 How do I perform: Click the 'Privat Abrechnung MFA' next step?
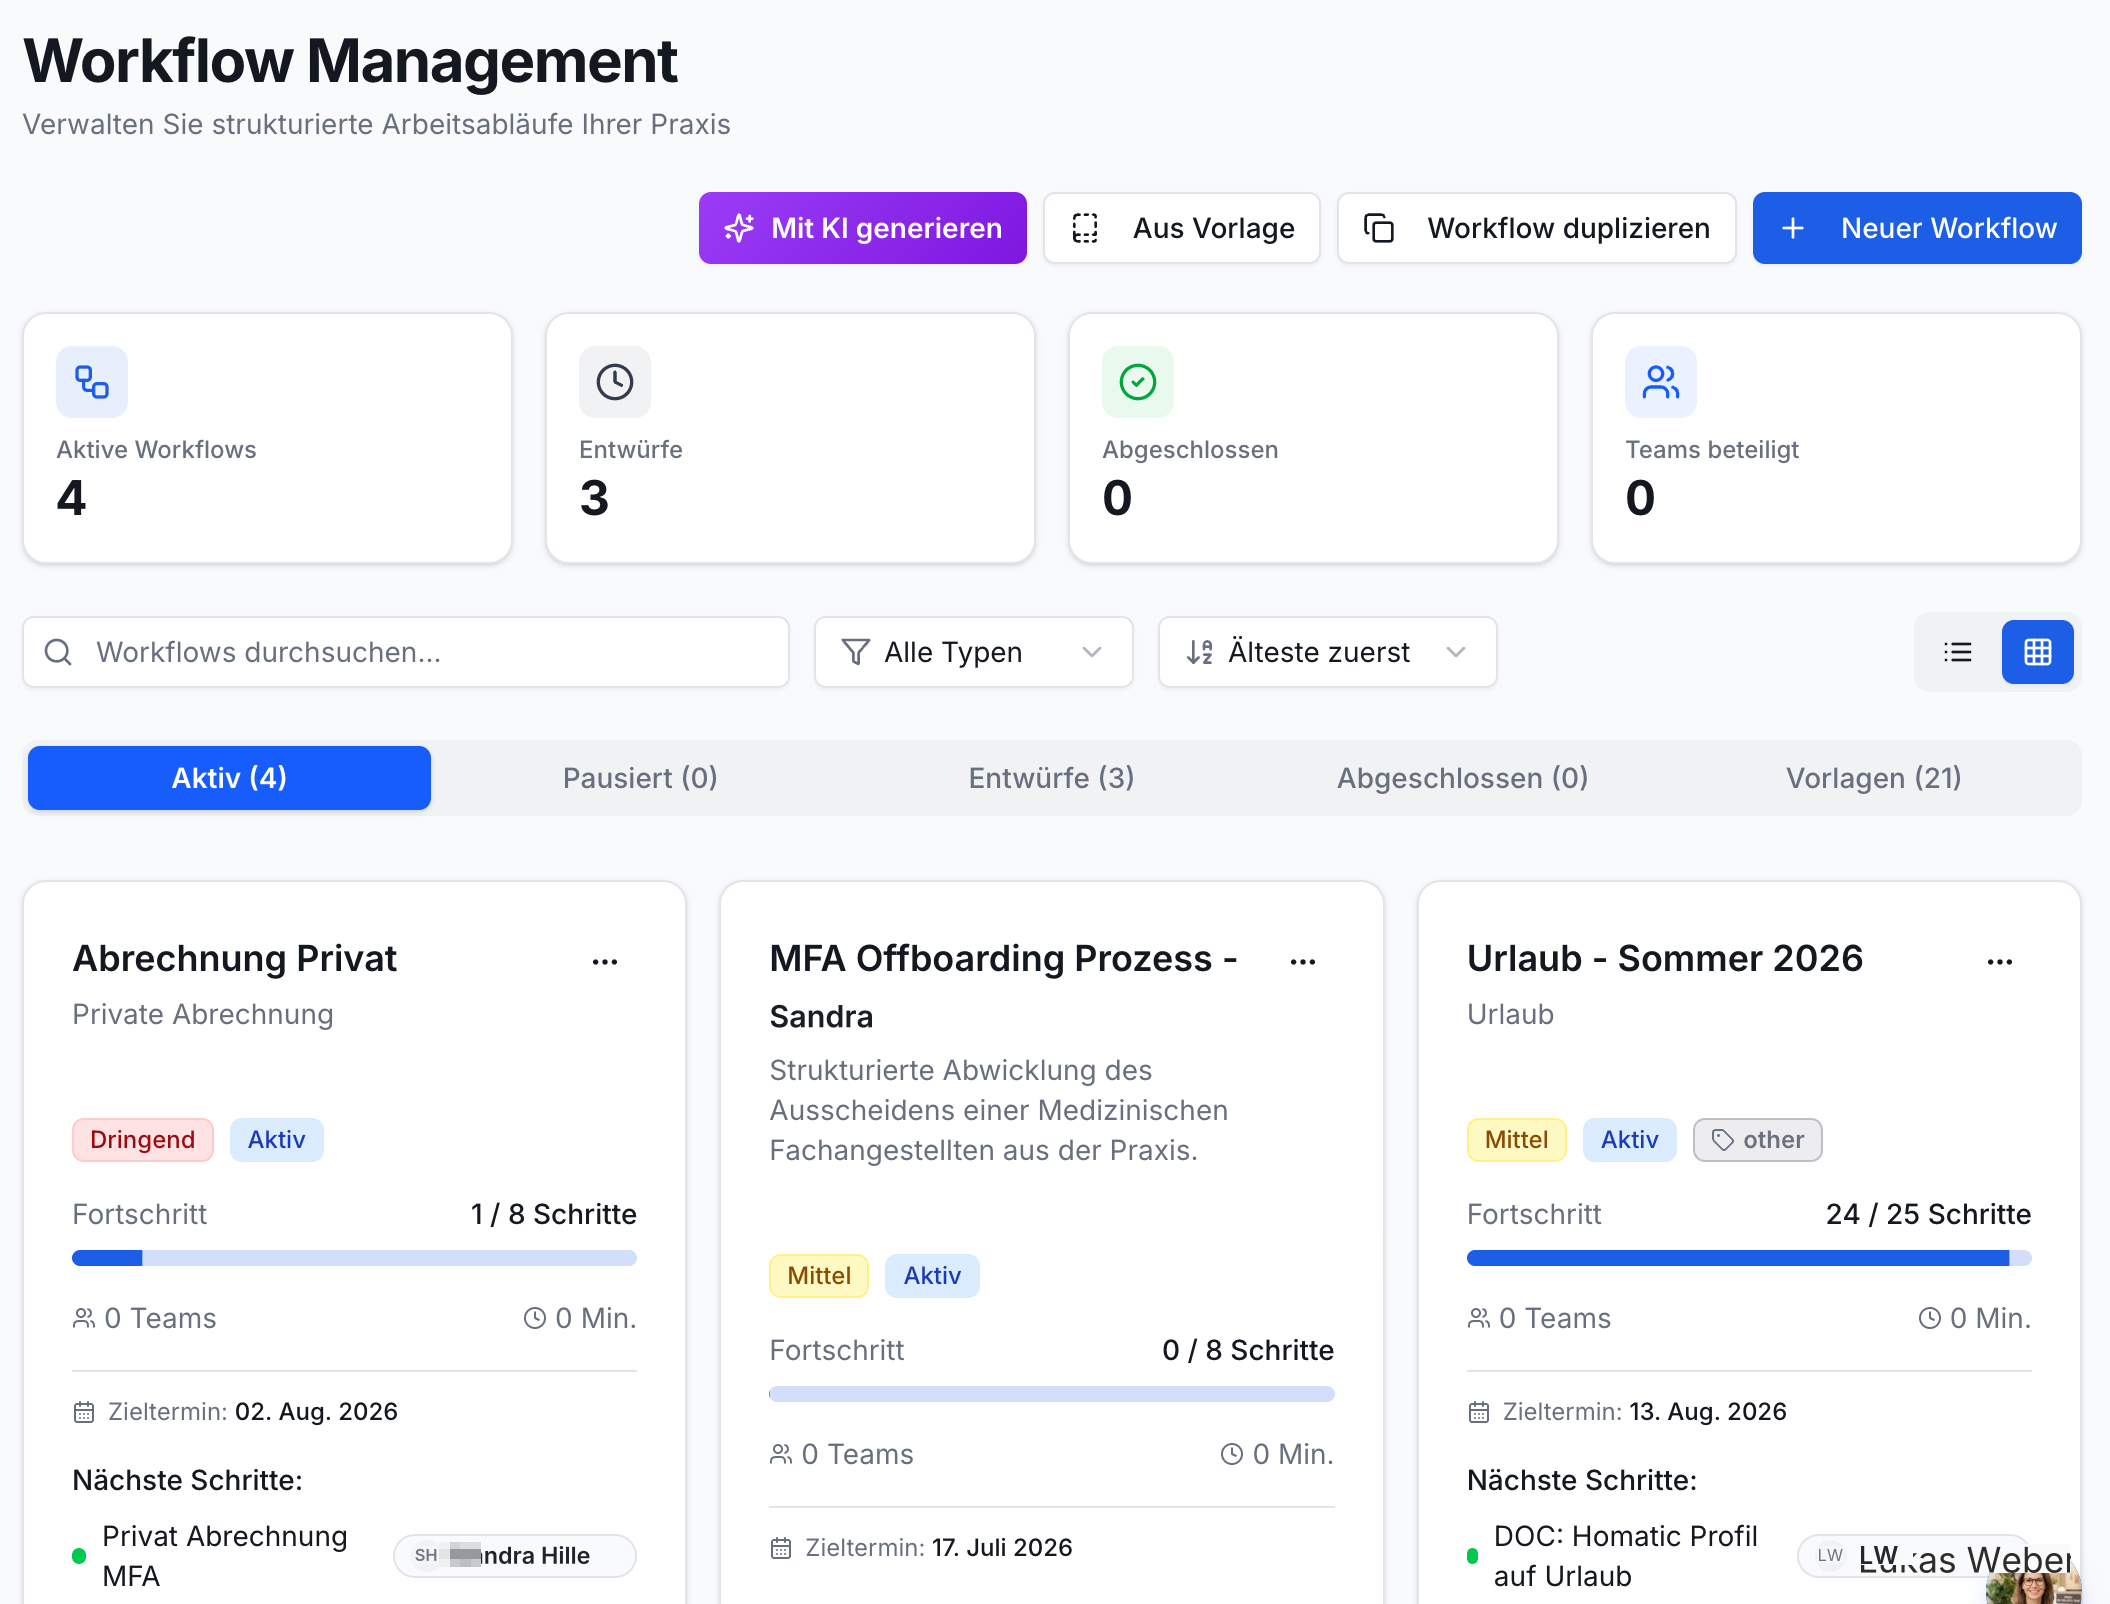pos(225,1556)
